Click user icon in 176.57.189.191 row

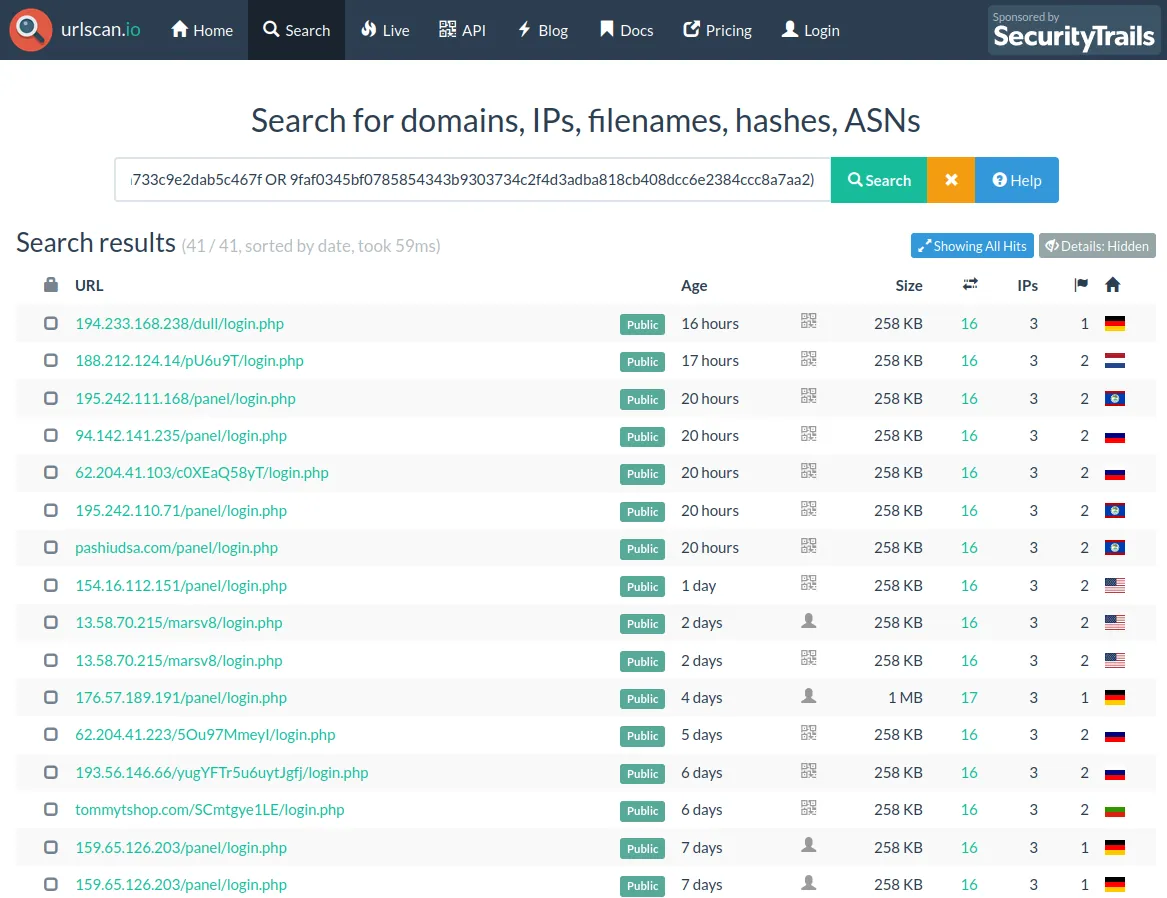(x=808, y=696)
